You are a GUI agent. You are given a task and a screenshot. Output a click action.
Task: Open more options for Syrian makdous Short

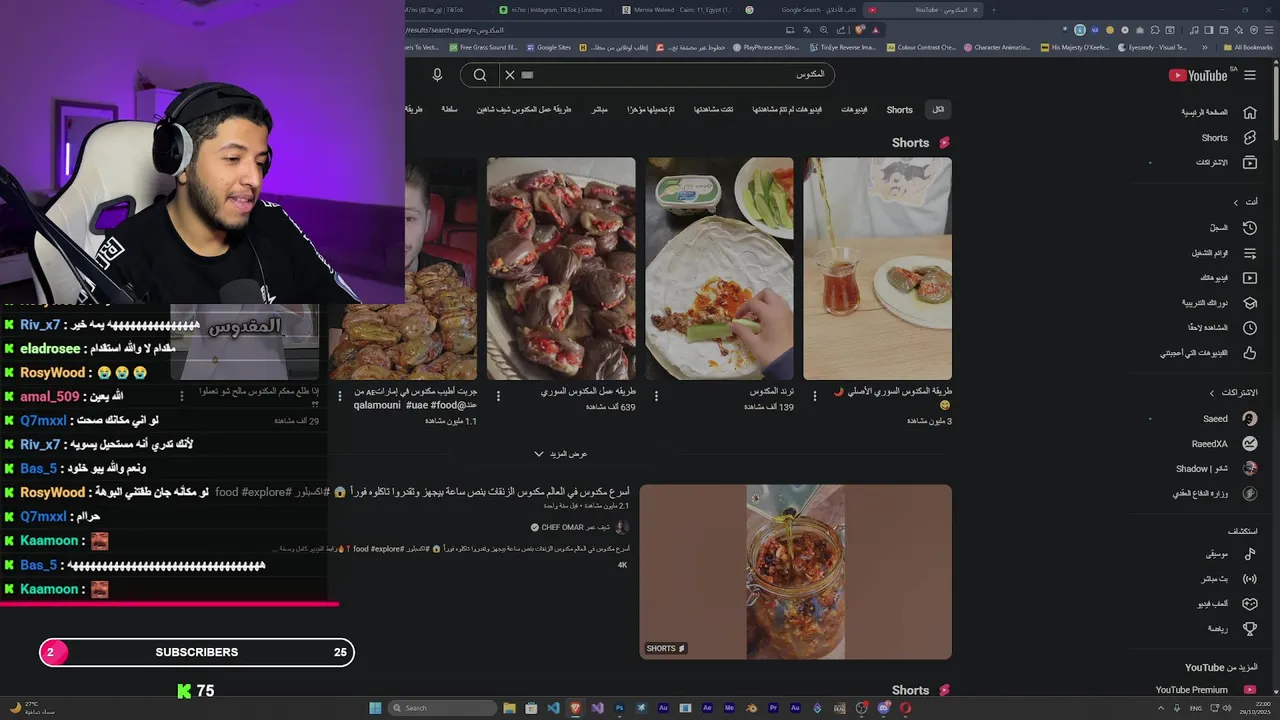498,396
